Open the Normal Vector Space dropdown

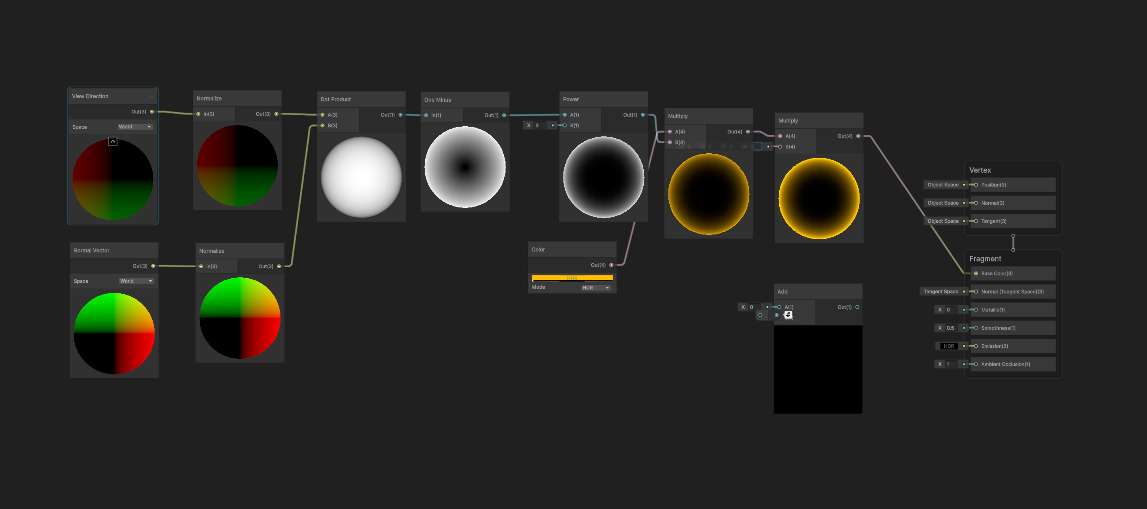point(136,281)
